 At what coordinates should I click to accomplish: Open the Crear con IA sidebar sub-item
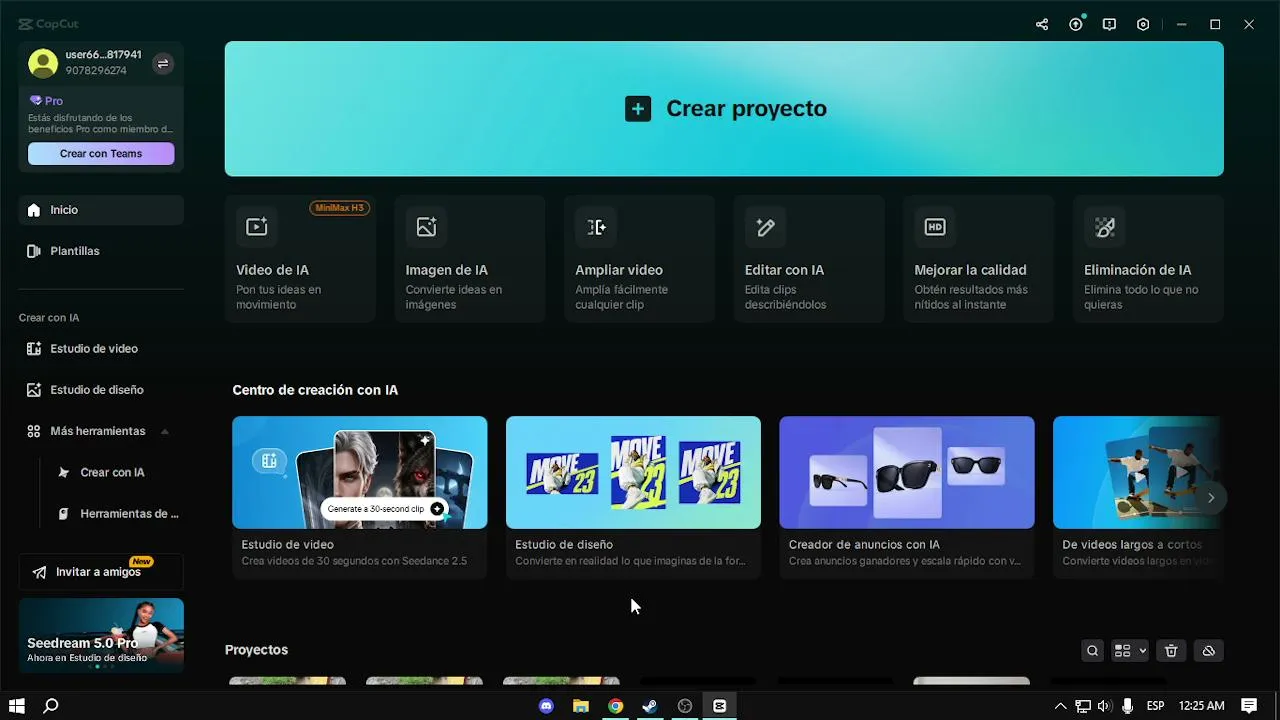(x=112, y=472)
